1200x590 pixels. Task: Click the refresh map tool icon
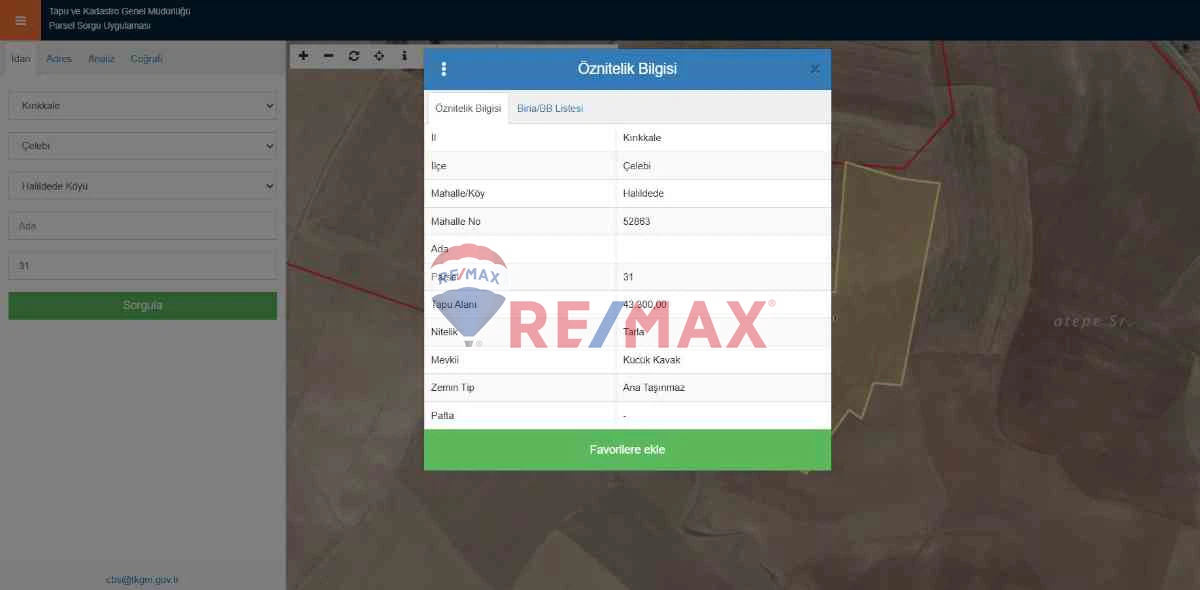[354, 56]
